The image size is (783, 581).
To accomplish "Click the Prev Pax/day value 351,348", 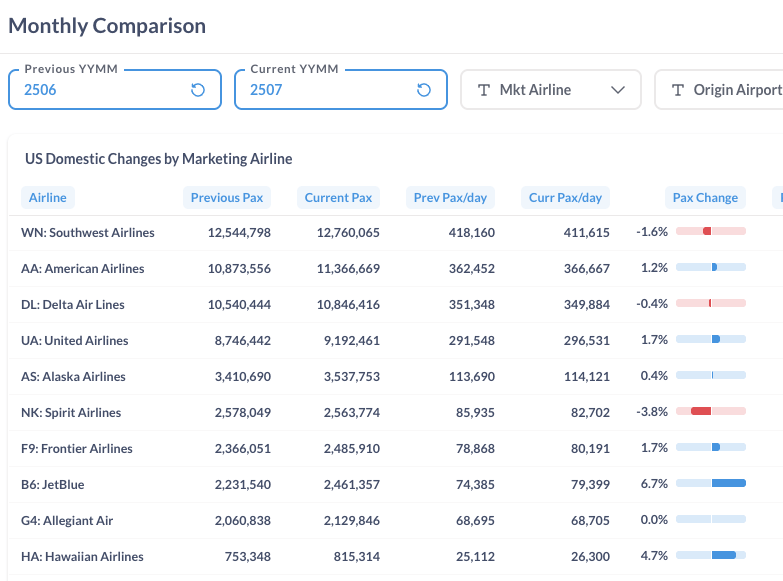I will click(x=471, y=304).
